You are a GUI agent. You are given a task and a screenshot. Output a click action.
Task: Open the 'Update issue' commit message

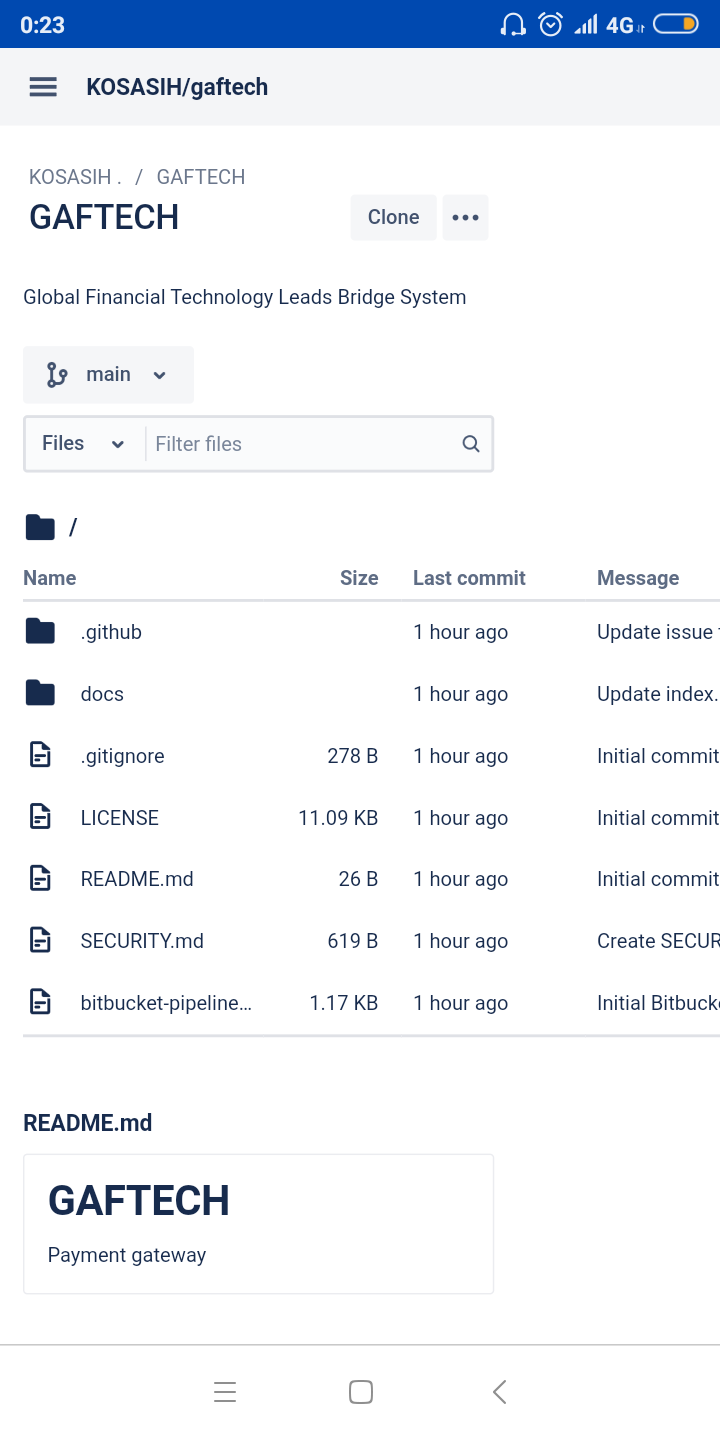pyautogui.click(x=658, y=632)
